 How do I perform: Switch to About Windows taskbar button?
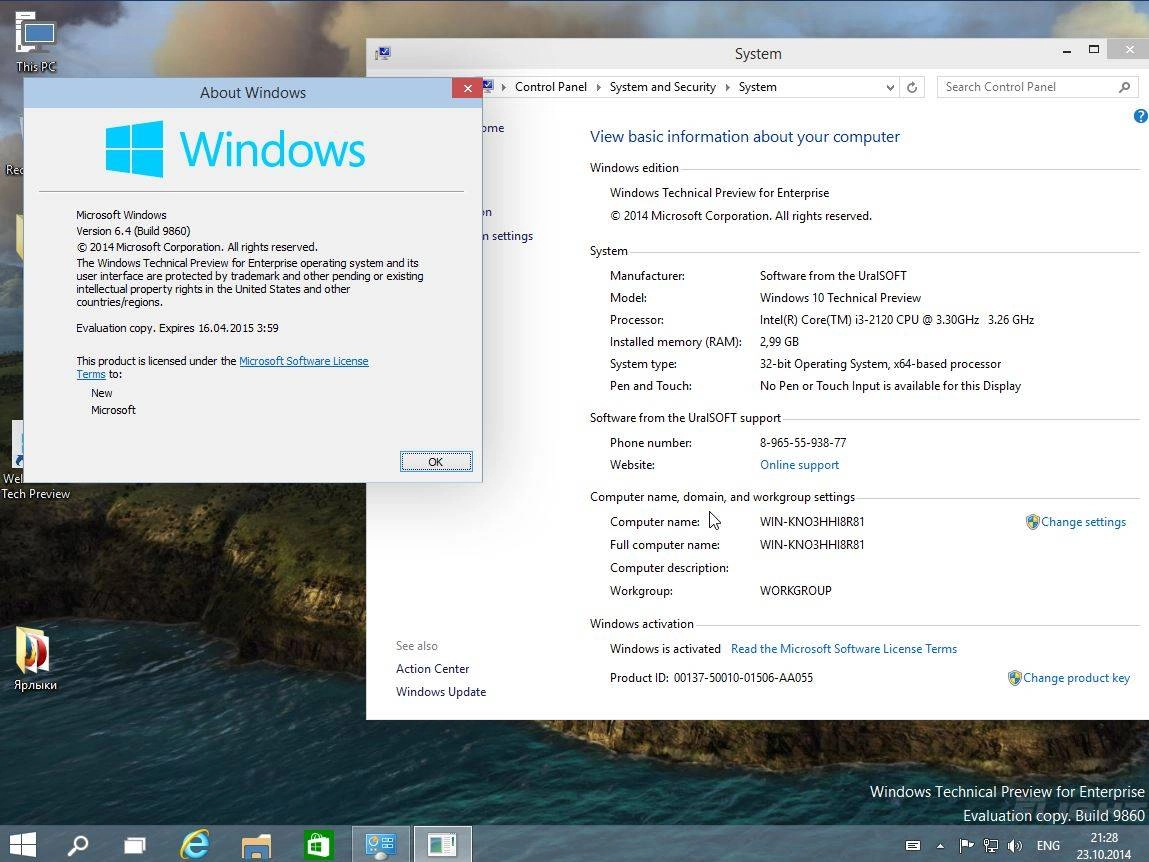point(442,844)
